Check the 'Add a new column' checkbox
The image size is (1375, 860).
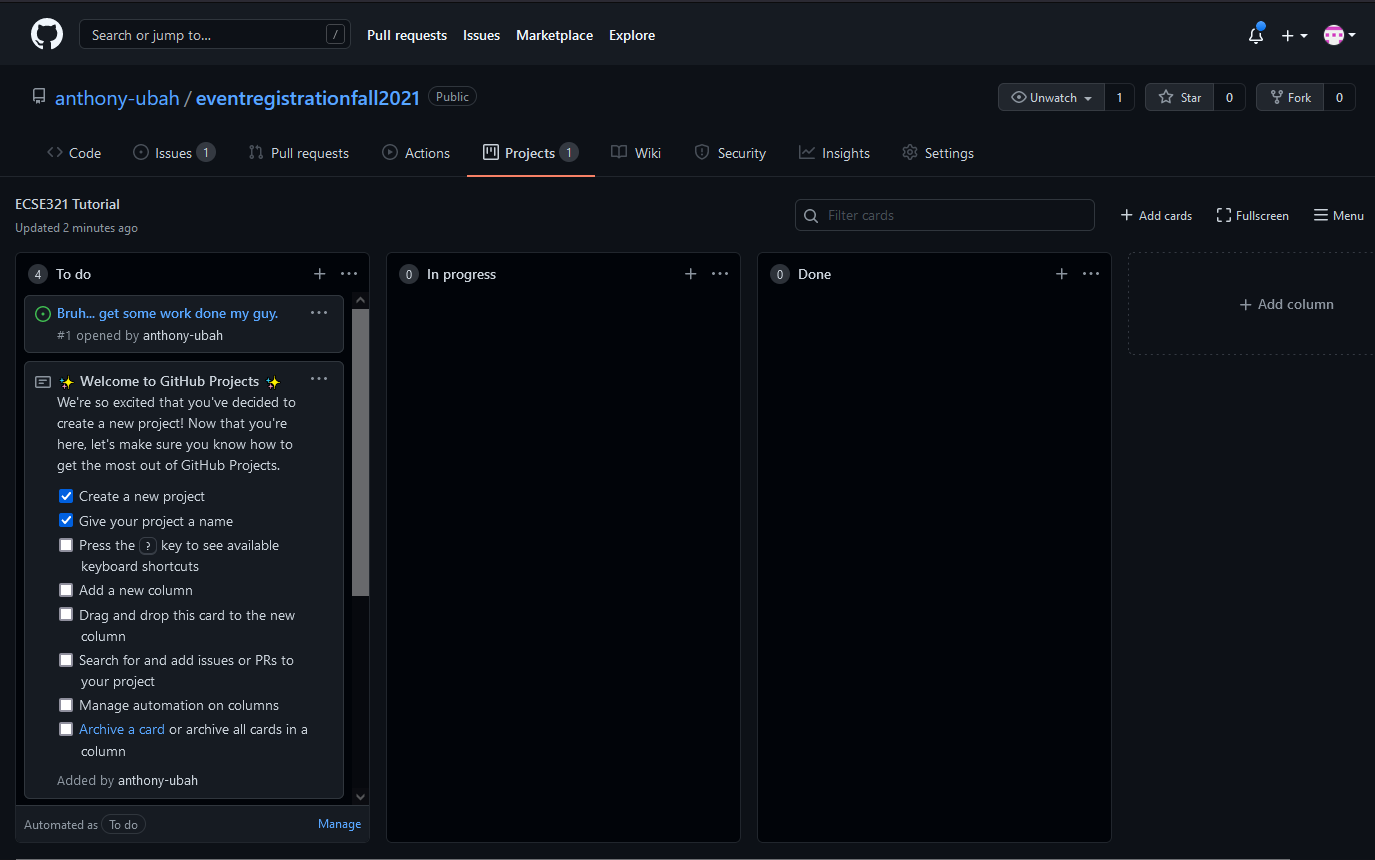(66, 590)
